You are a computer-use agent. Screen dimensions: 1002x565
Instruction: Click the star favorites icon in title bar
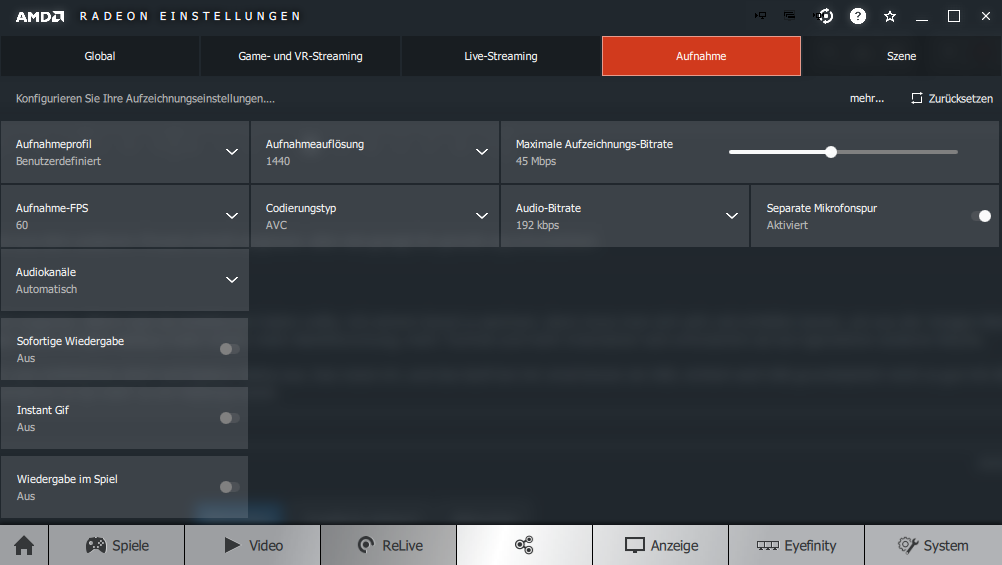tap(890, 16)
